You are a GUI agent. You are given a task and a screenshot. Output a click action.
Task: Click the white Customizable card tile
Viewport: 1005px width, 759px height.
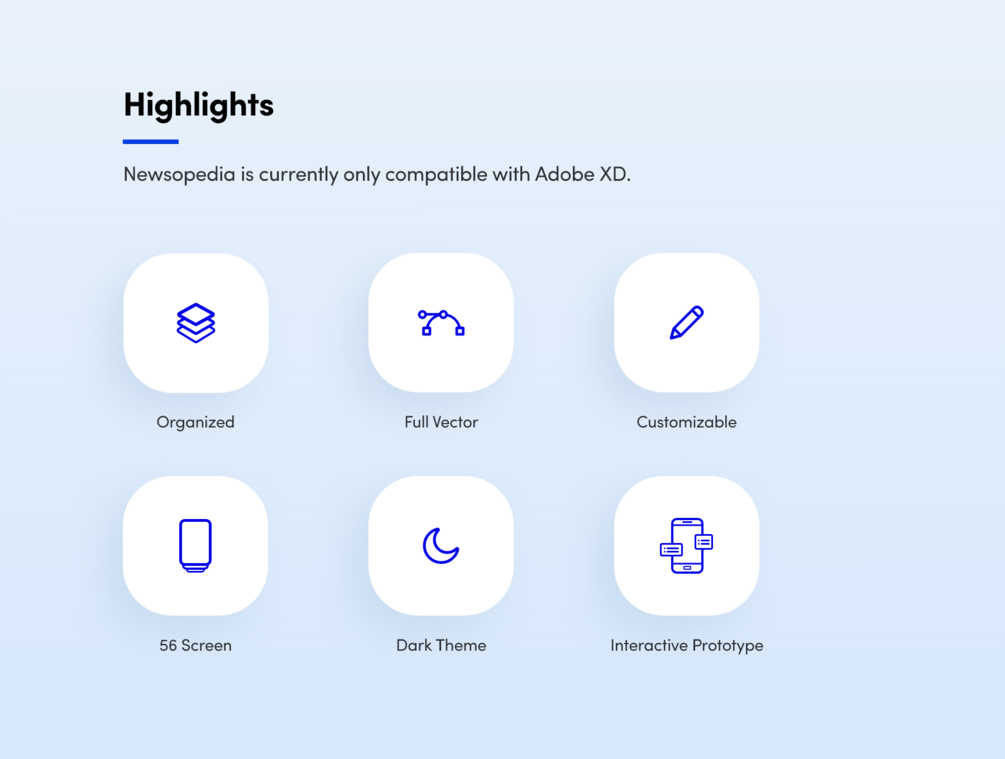tap(686, 322)
